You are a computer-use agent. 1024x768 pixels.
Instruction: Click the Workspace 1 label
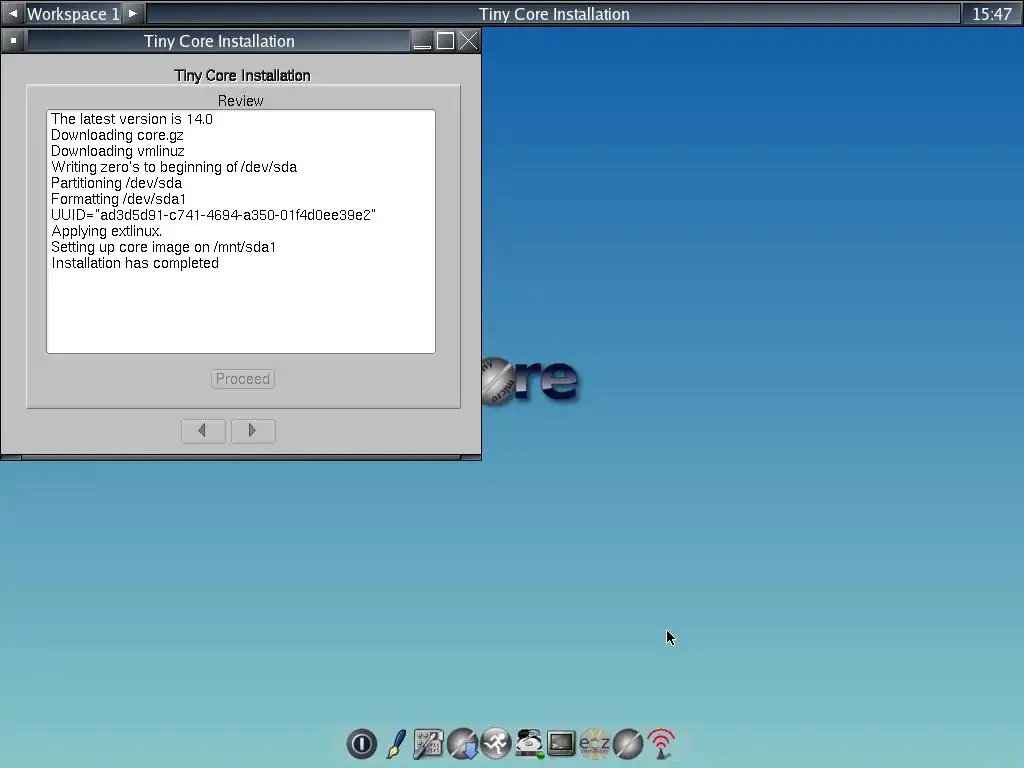(x=73, y=14)
